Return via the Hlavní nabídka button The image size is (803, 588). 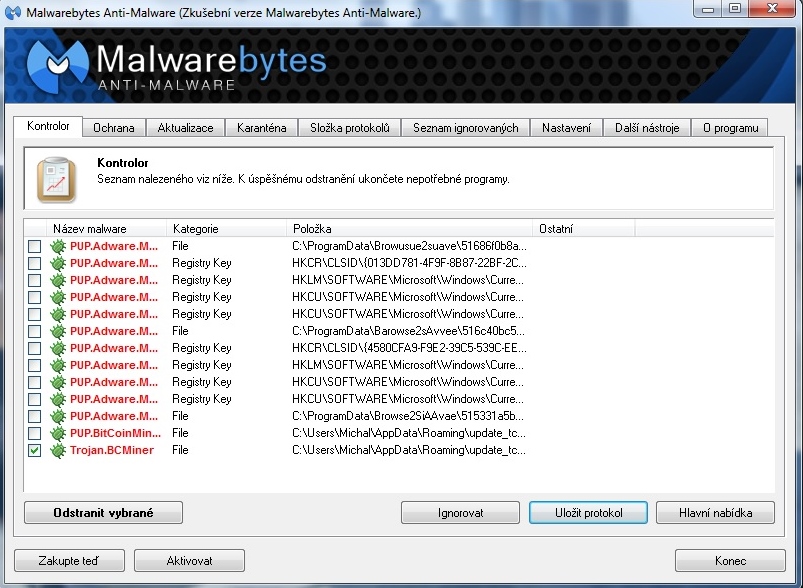tap(715, 513)
